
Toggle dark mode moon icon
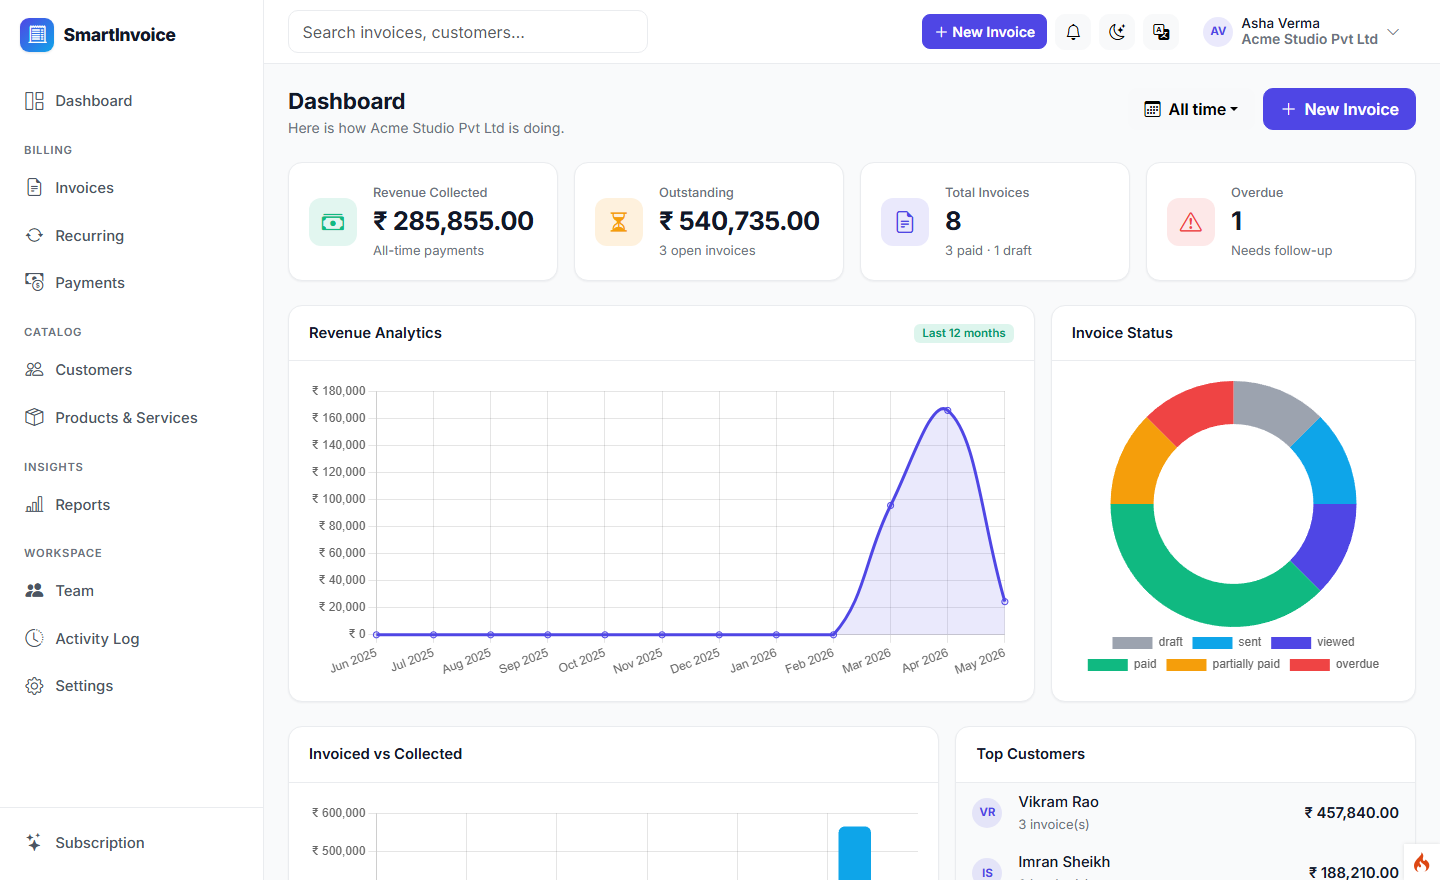(1117, 32)
